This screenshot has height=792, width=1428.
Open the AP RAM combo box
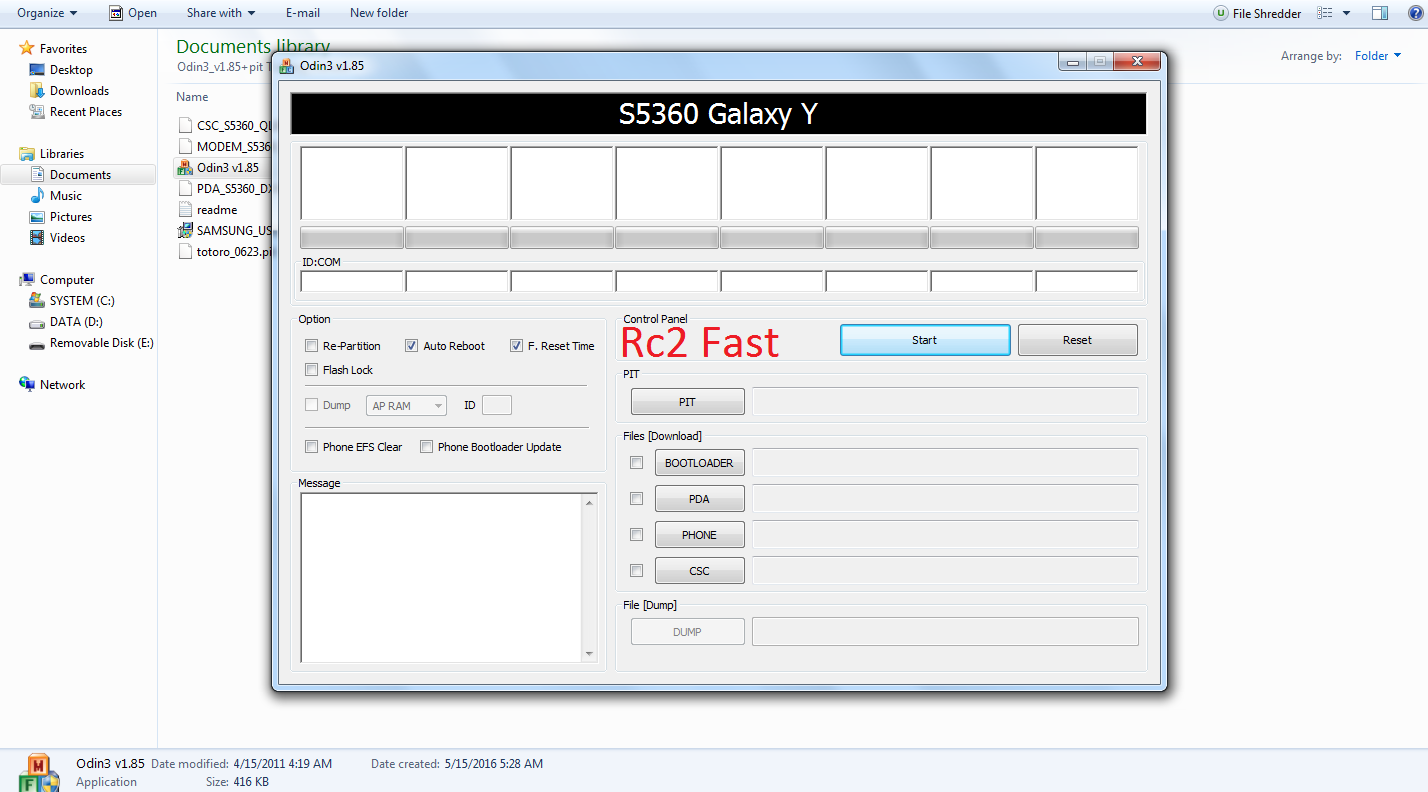[x=406, y=406]
